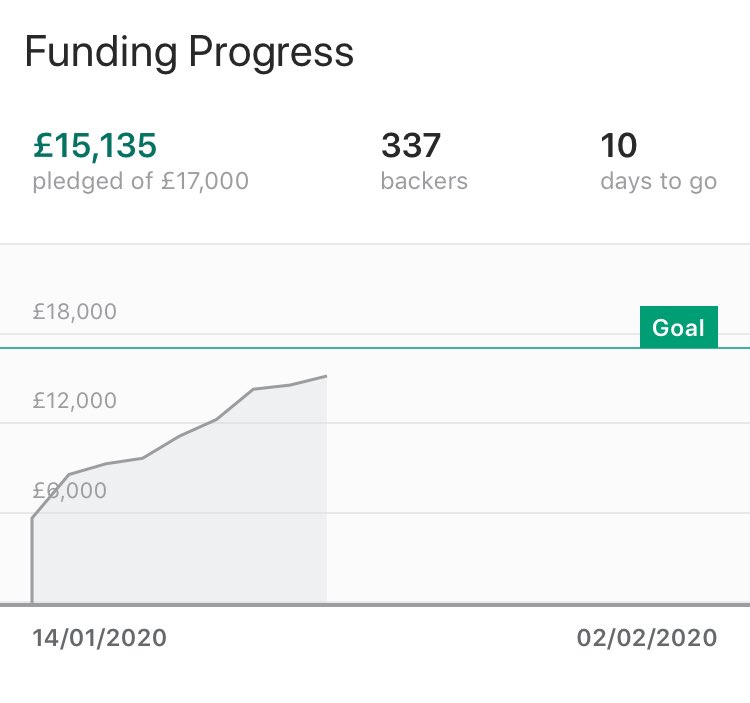This screenshot has width=750, height=703.
Task: Click the 337 backers count
Action: [410, 145]
